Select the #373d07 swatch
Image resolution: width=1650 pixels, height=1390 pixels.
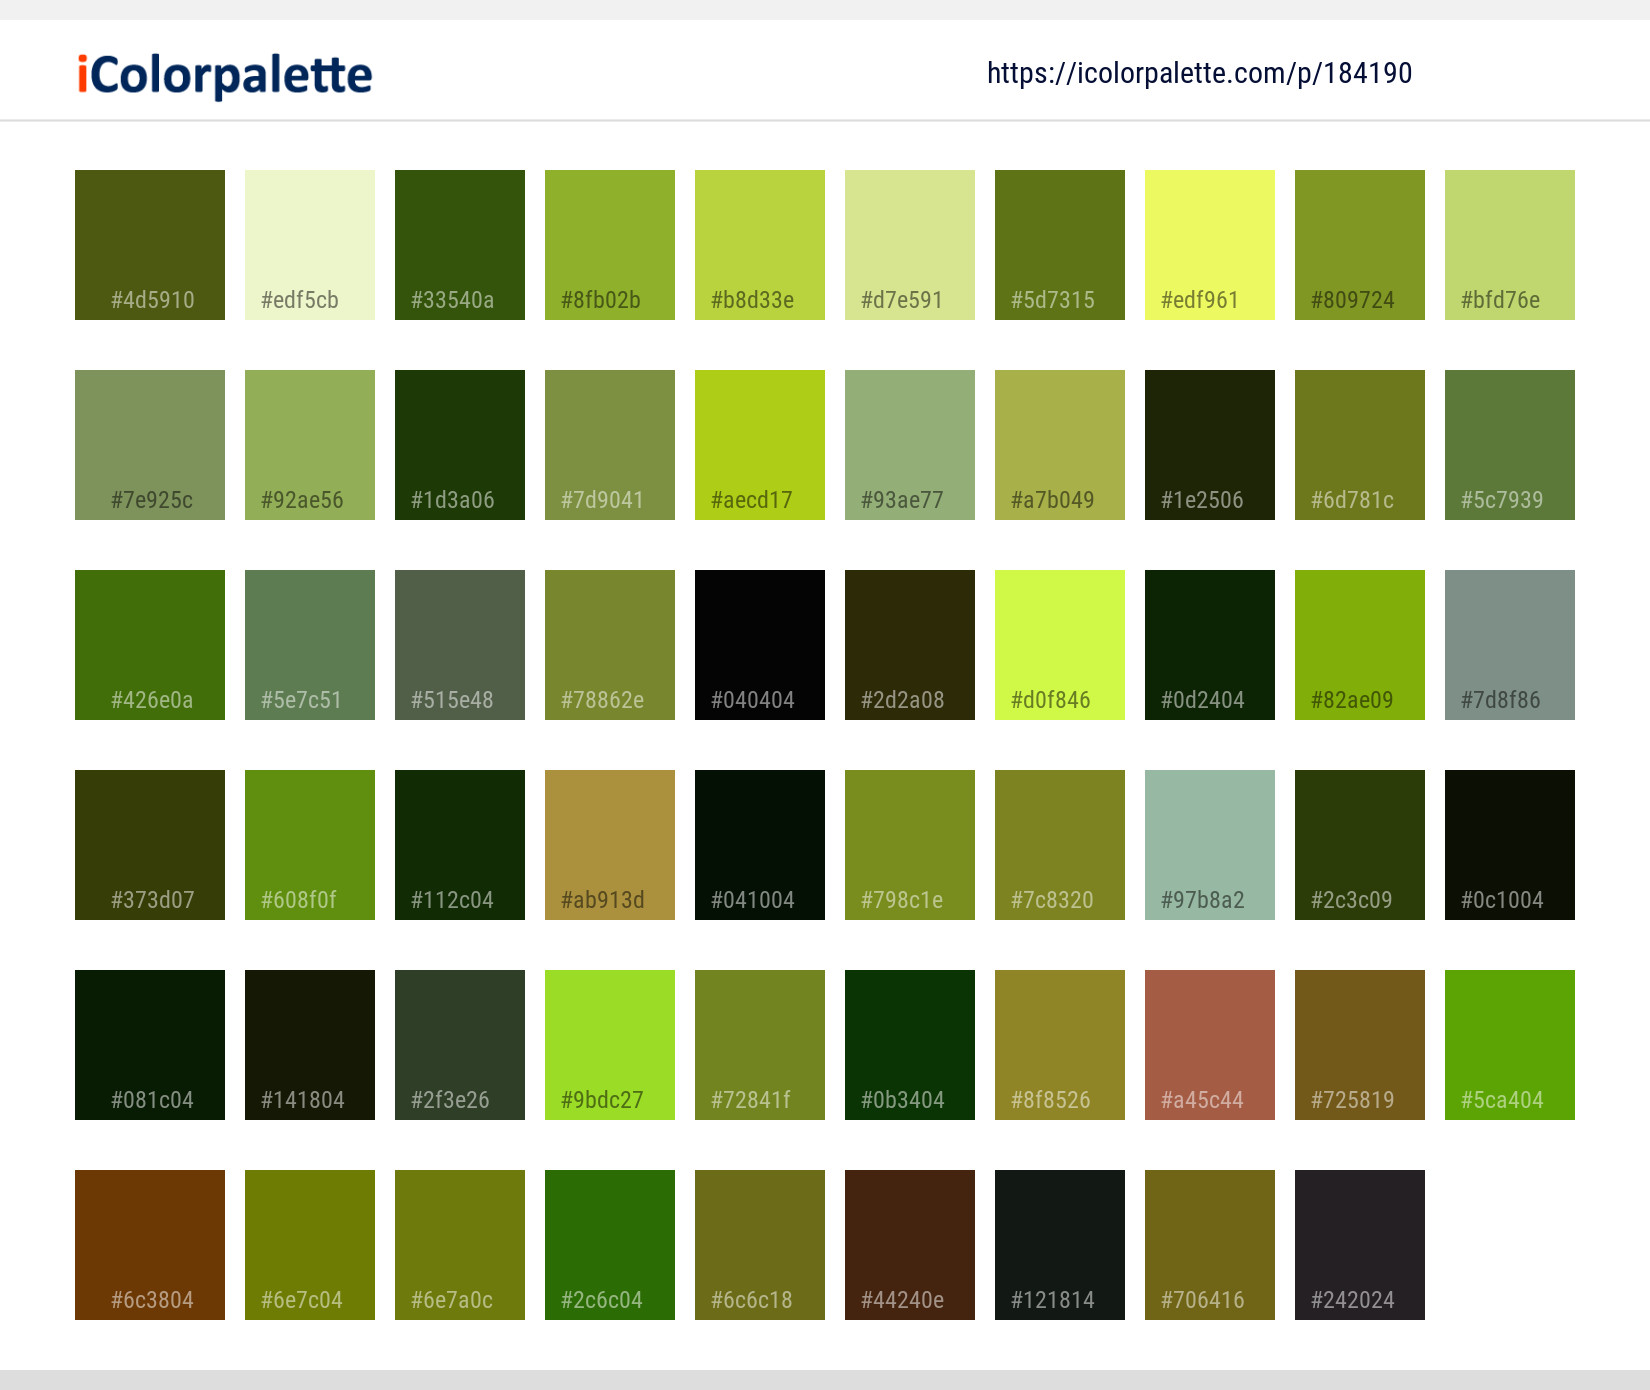point(150,845)
